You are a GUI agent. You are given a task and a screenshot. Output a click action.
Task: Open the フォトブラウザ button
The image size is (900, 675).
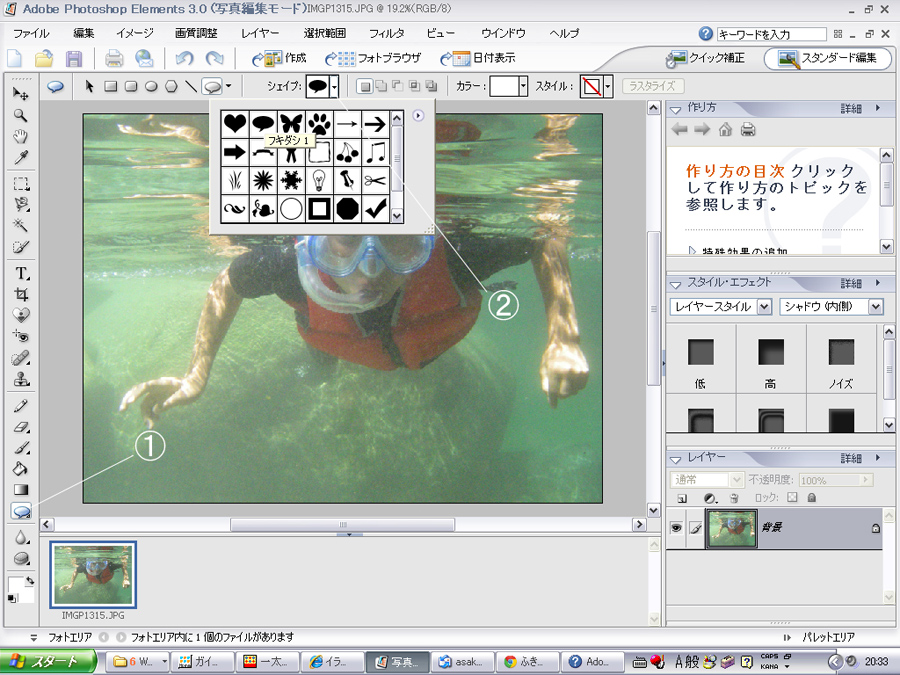pyautogui.click(x=373, y=58)
